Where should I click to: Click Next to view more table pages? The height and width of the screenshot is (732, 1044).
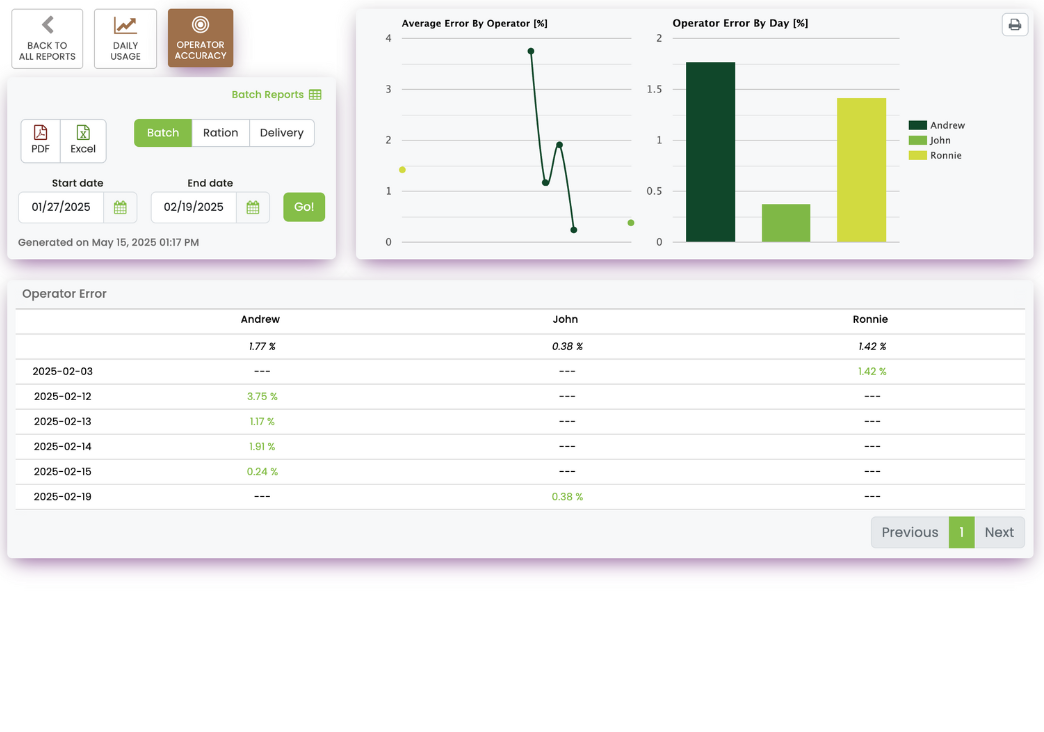point(999,532)
